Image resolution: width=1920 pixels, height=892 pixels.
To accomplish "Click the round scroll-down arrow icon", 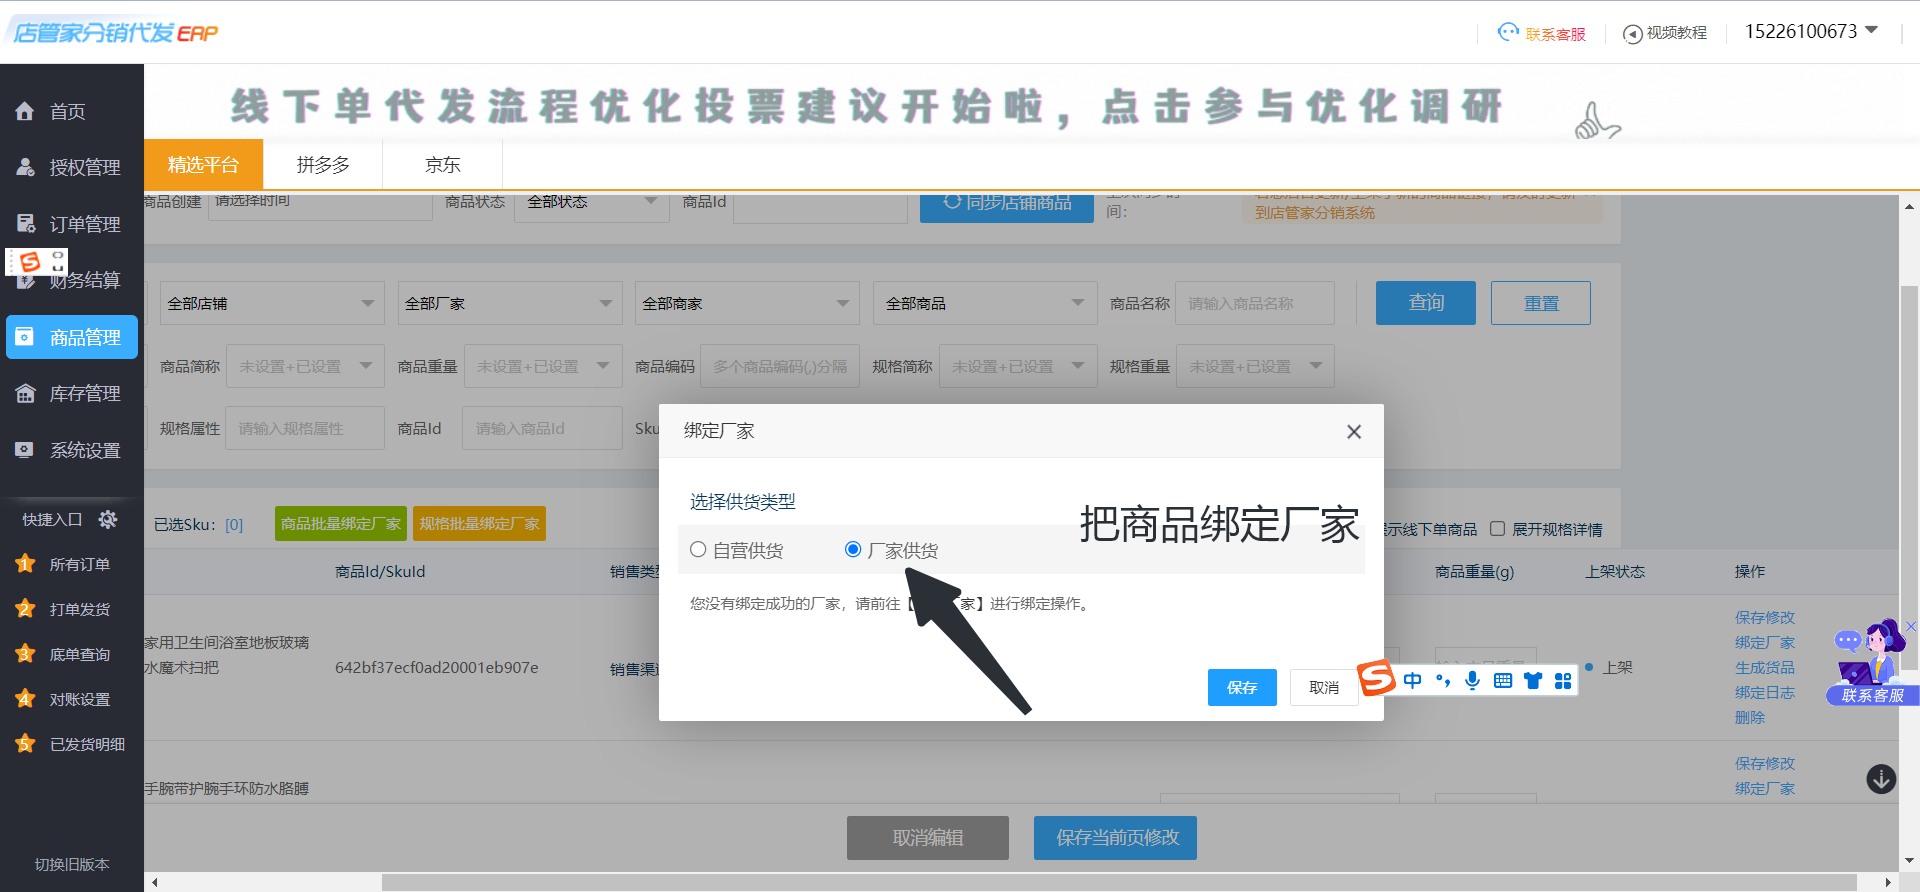I will pyautogui.click(x=1881, y=779).
